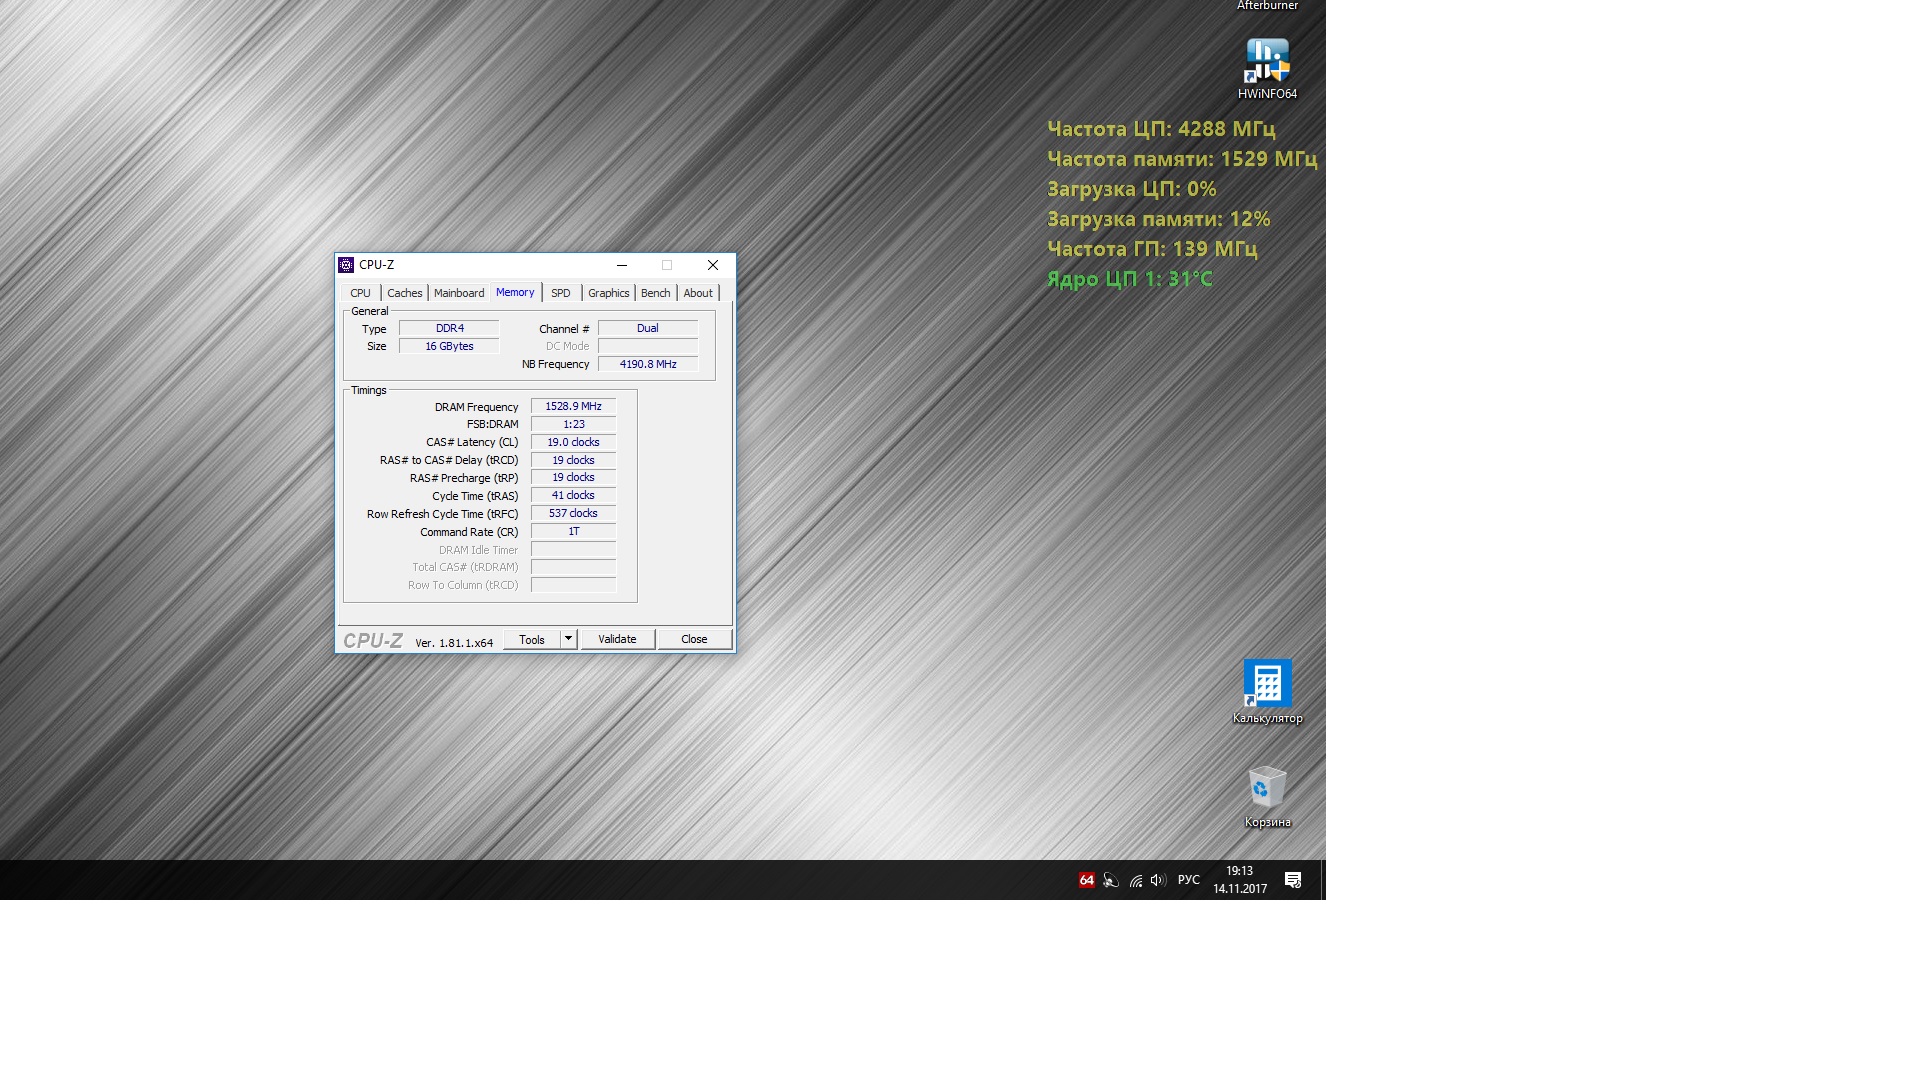Expand the Tools dropdown arrow
This screenshot has width=1920, height=1080.
(x=568, y=639)
